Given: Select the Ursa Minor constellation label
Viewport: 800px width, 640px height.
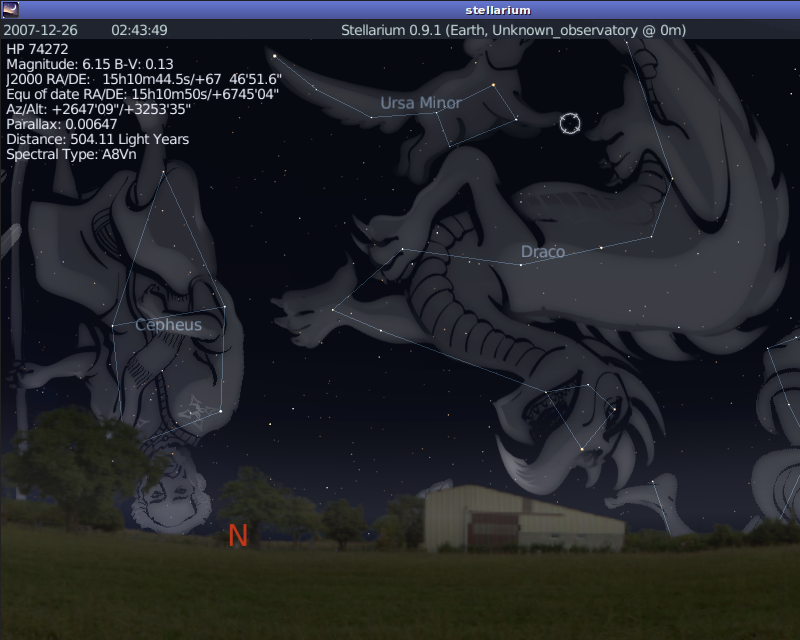Looking at the screenshot, I should tap(421, 103).
